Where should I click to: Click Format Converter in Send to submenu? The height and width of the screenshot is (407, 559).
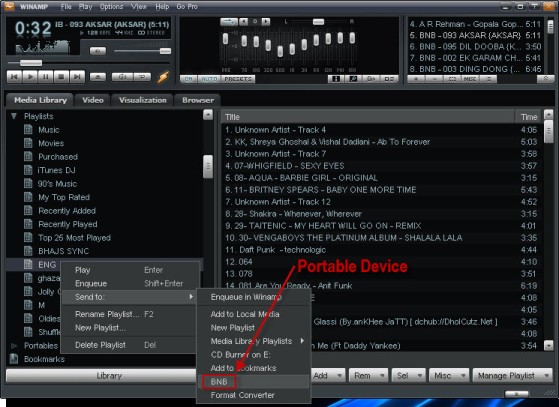pos(254,395)
